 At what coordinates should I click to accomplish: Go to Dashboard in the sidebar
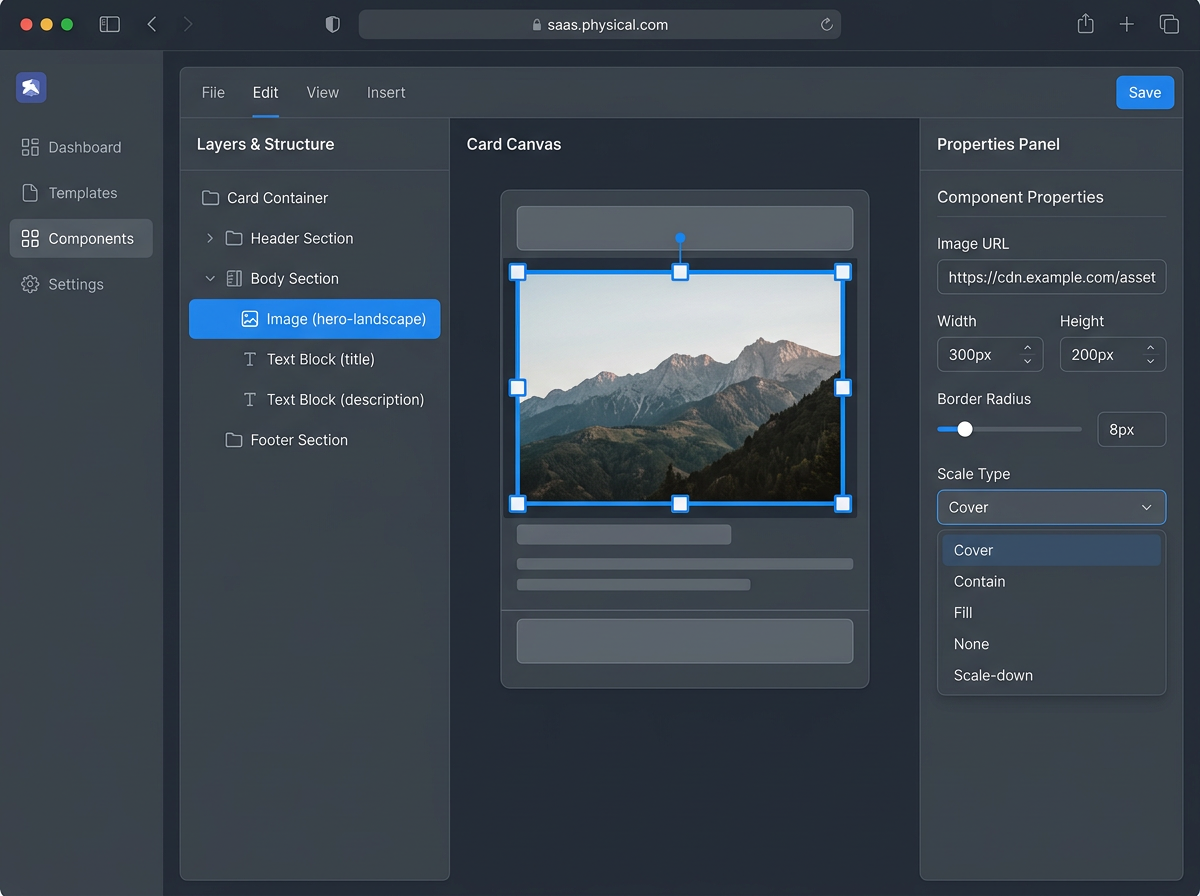point(81,147)
